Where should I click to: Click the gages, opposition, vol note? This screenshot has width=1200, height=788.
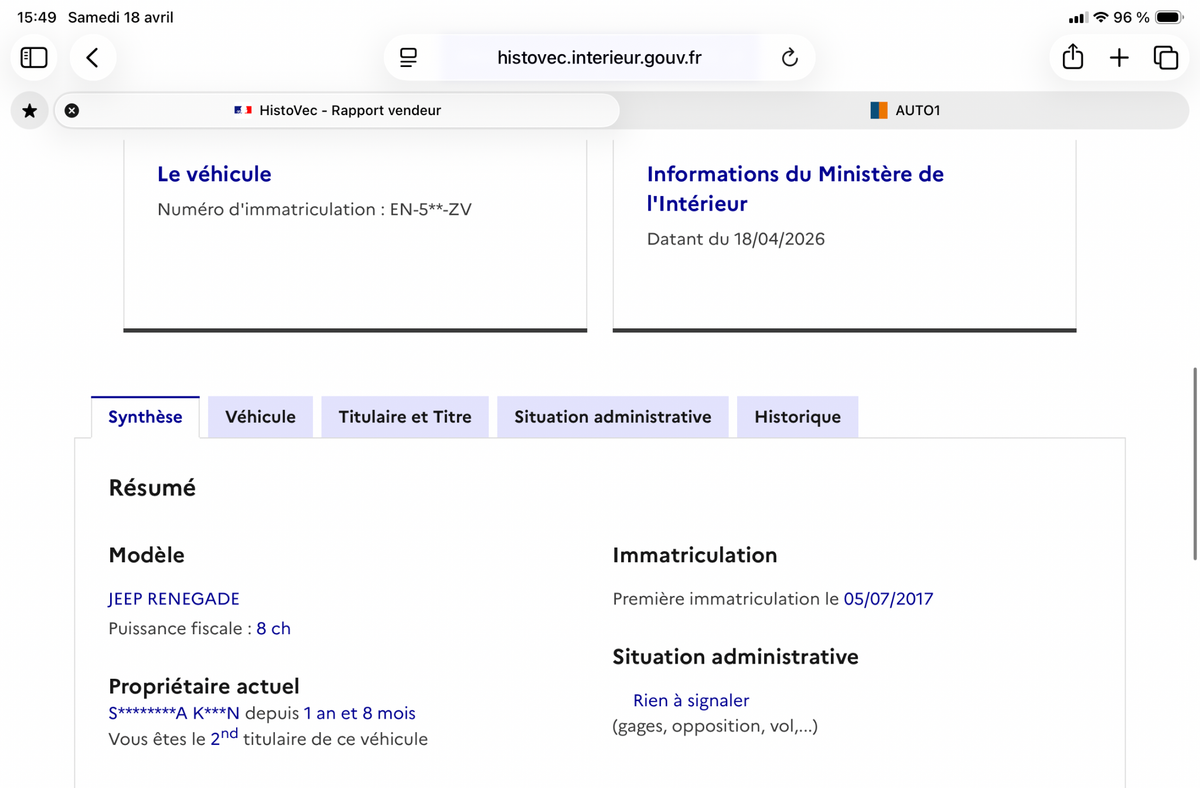(x=715, y=726)
